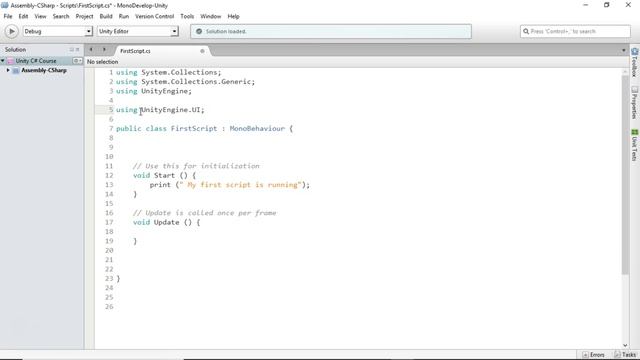Open the Window menu
The image size is (640, 360).
210,16
